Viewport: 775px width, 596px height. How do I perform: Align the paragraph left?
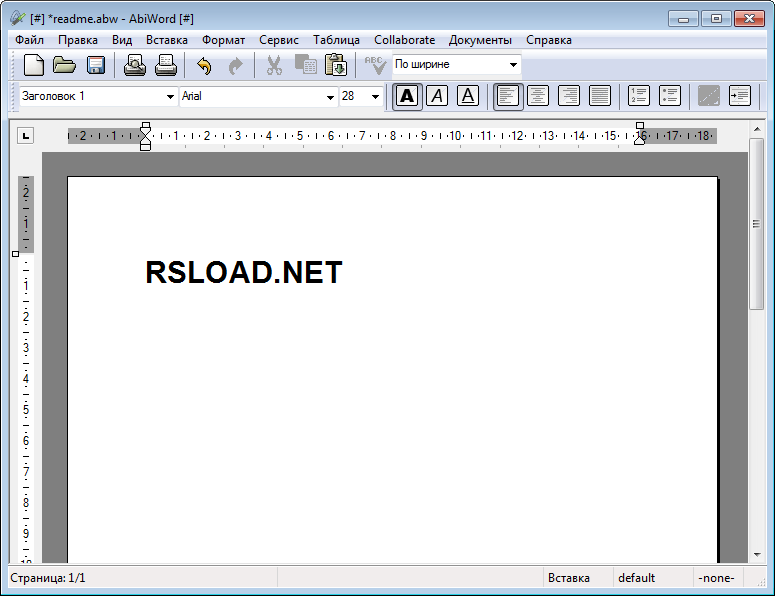click(508, 96)
